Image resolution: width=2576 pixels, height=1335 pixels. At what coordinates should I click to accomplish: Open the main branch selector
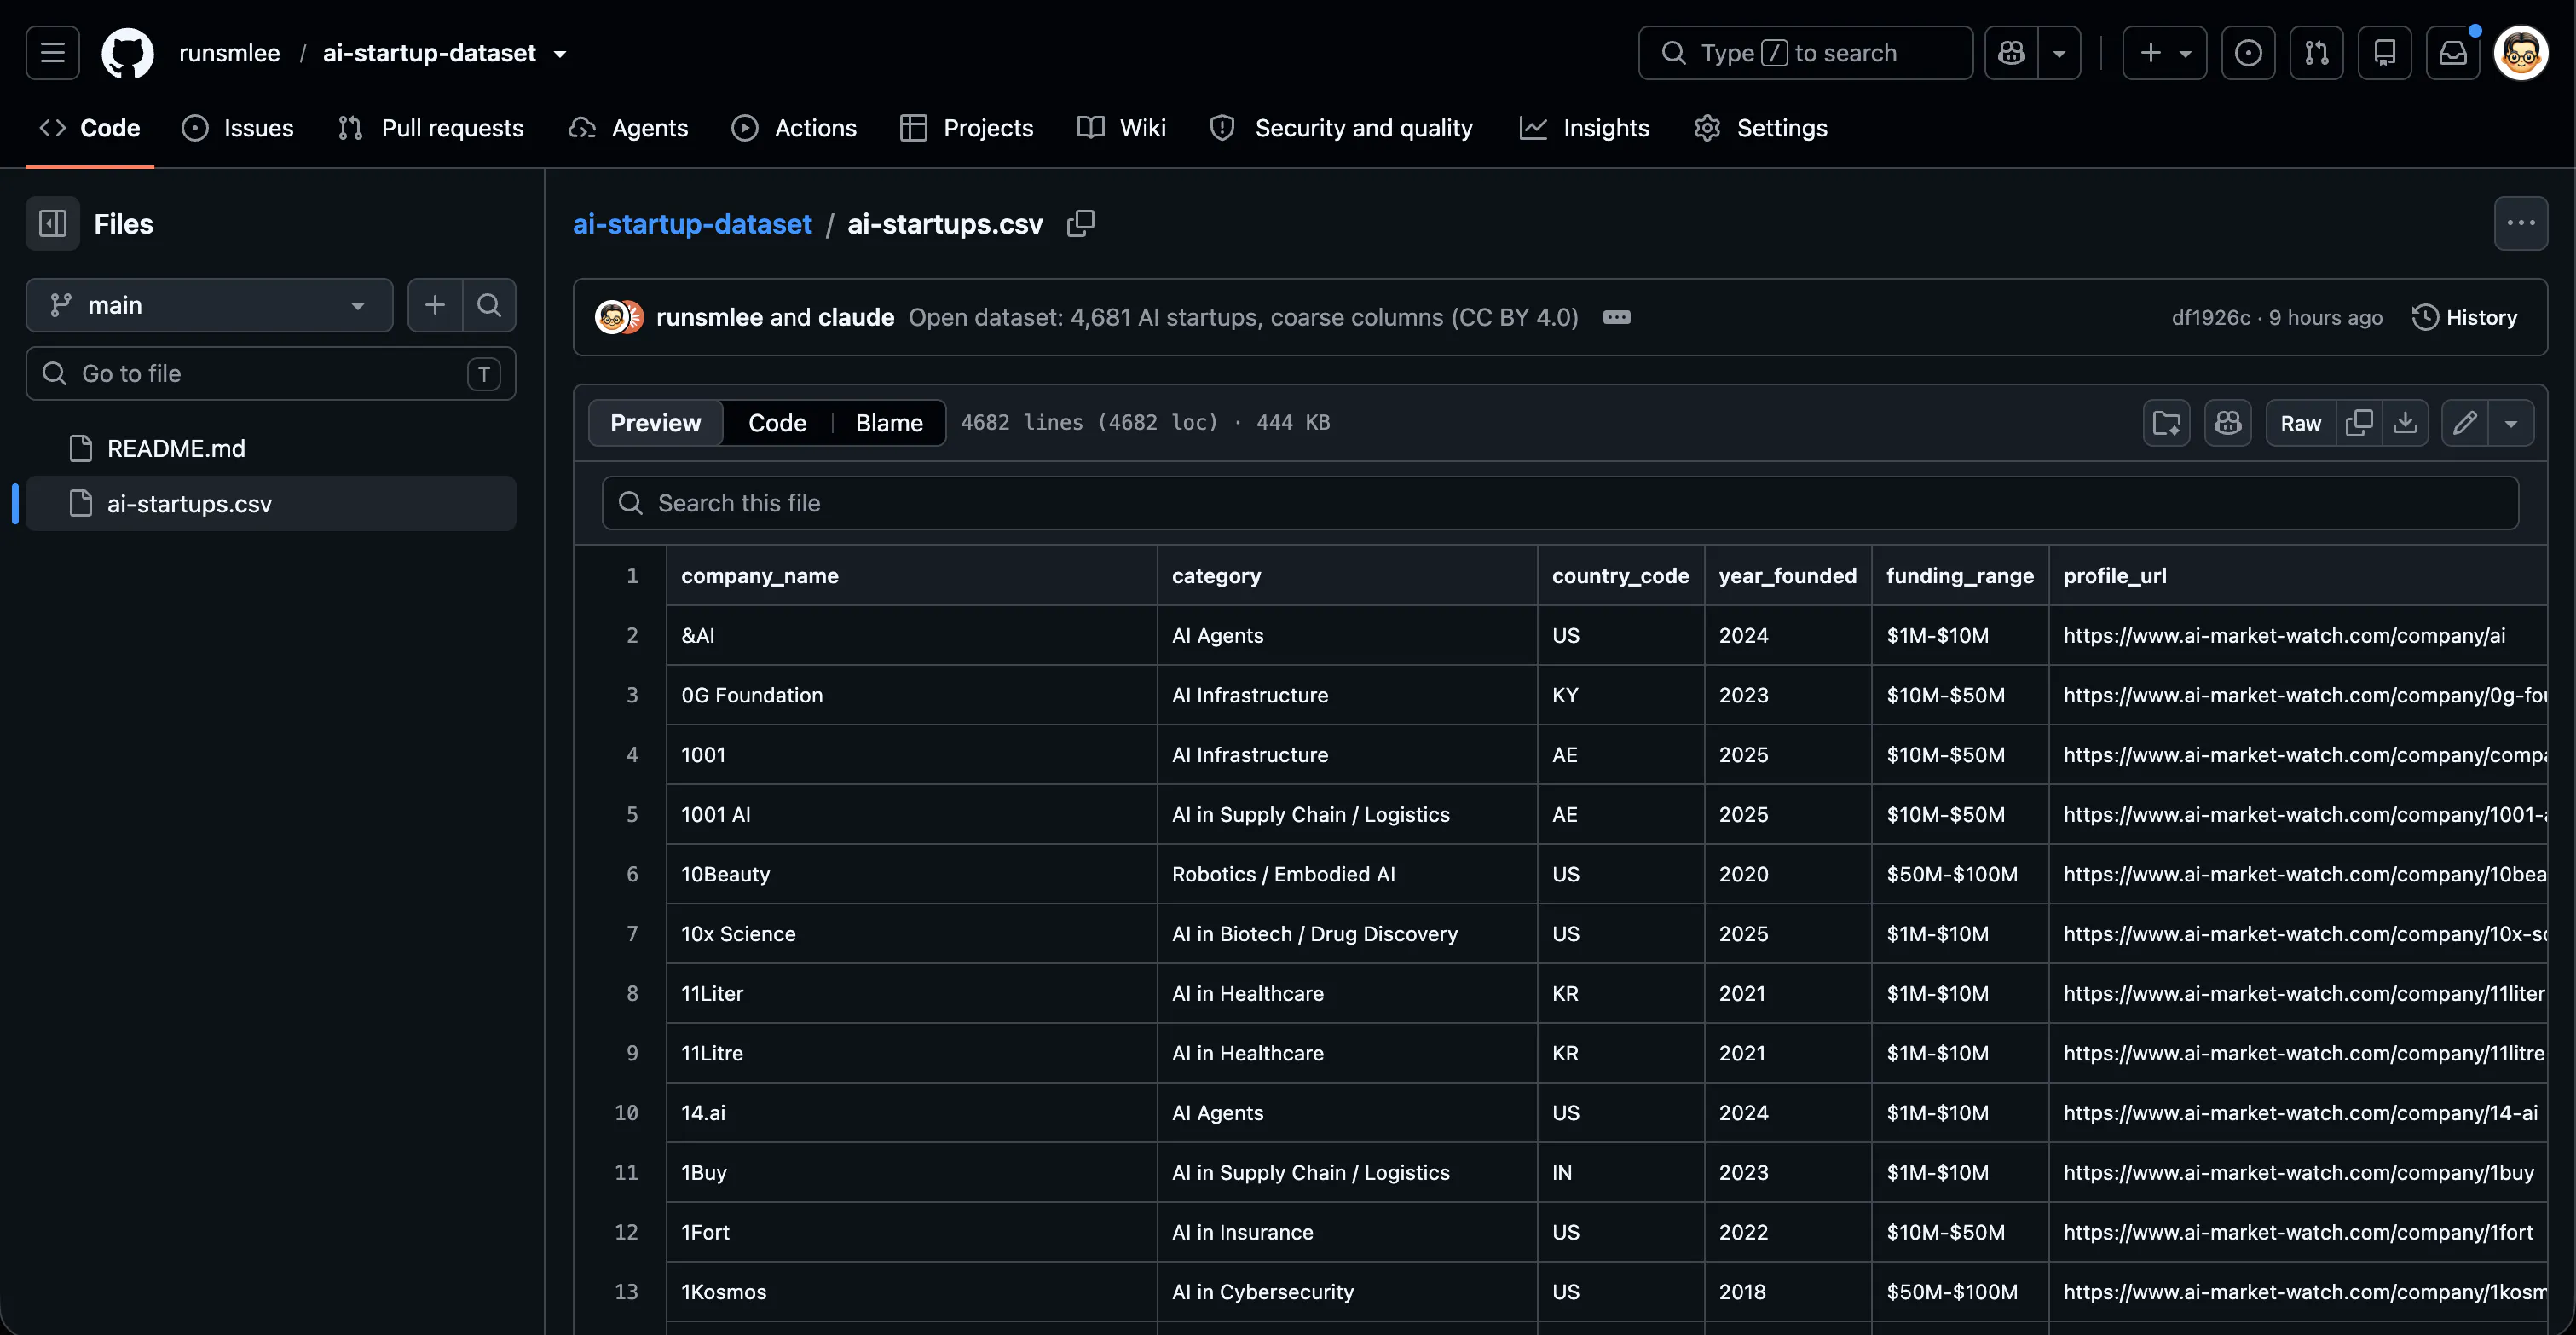point(209,305)
